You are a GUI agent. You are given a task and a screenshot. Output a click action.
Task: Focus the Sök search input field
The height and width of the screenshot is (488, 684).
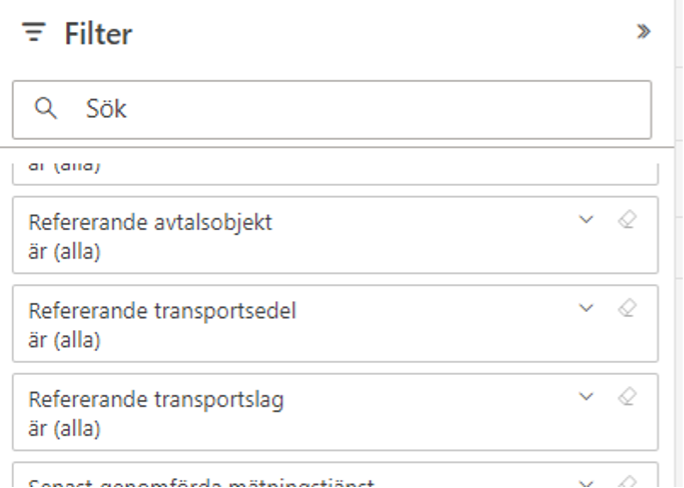coord(332,109)
